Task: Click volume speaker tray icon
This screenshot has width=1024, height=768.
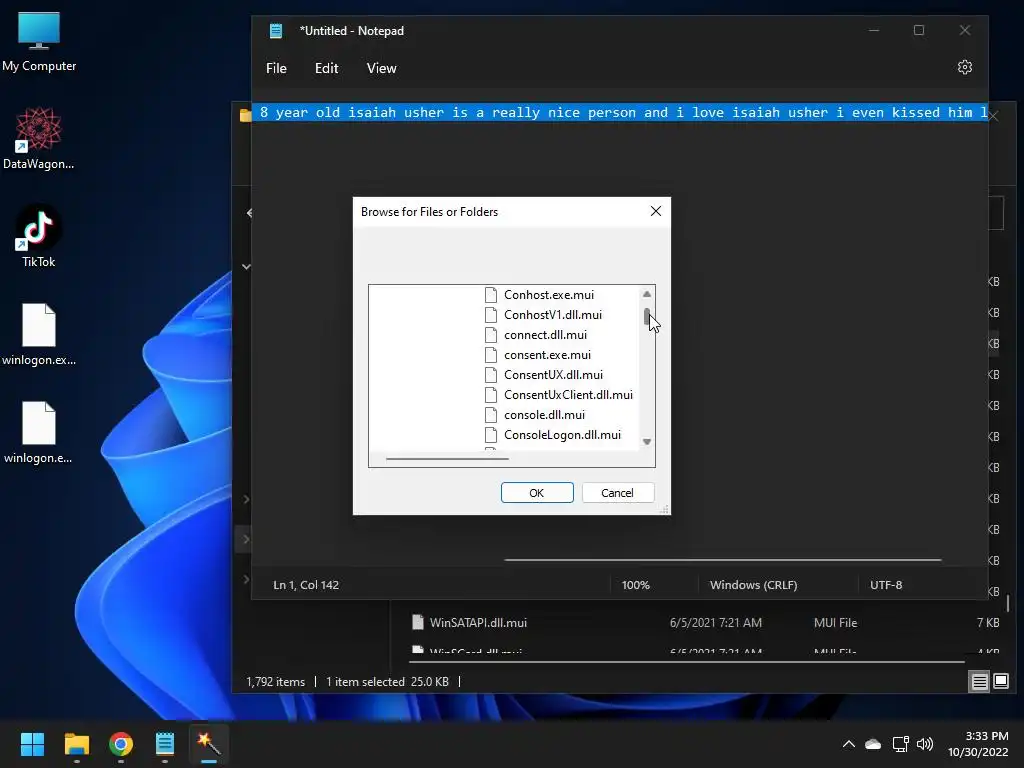Action: [x=925, y=744]
